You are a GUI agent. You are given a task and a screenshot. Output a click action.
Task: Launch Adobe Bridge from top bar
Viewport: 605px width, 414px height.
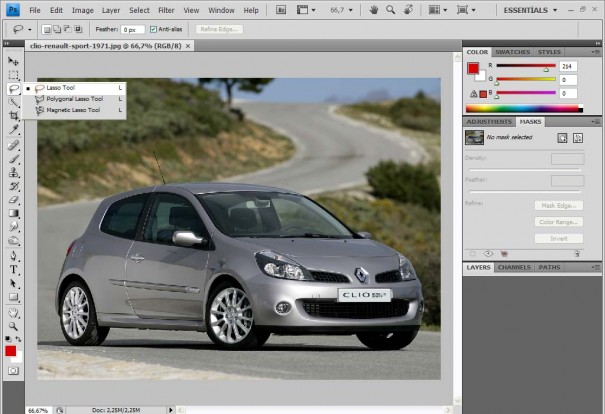pyautogui.click(x=281, y=10)
